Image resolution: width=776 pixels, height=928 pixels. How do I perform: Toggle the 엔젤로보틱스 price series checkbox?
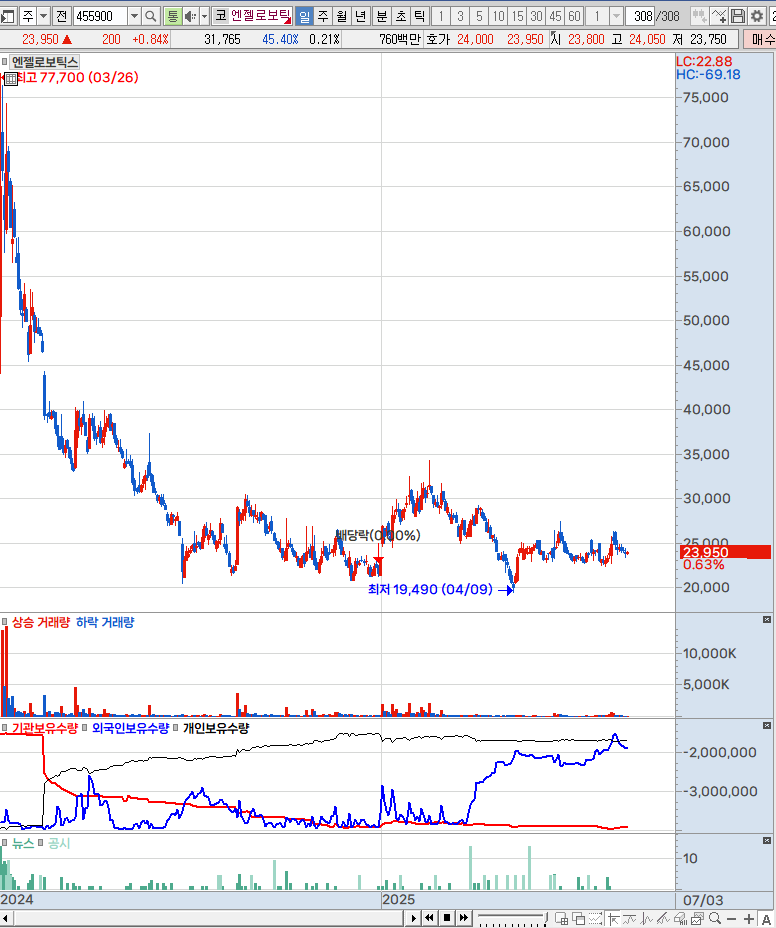(5, 62)
